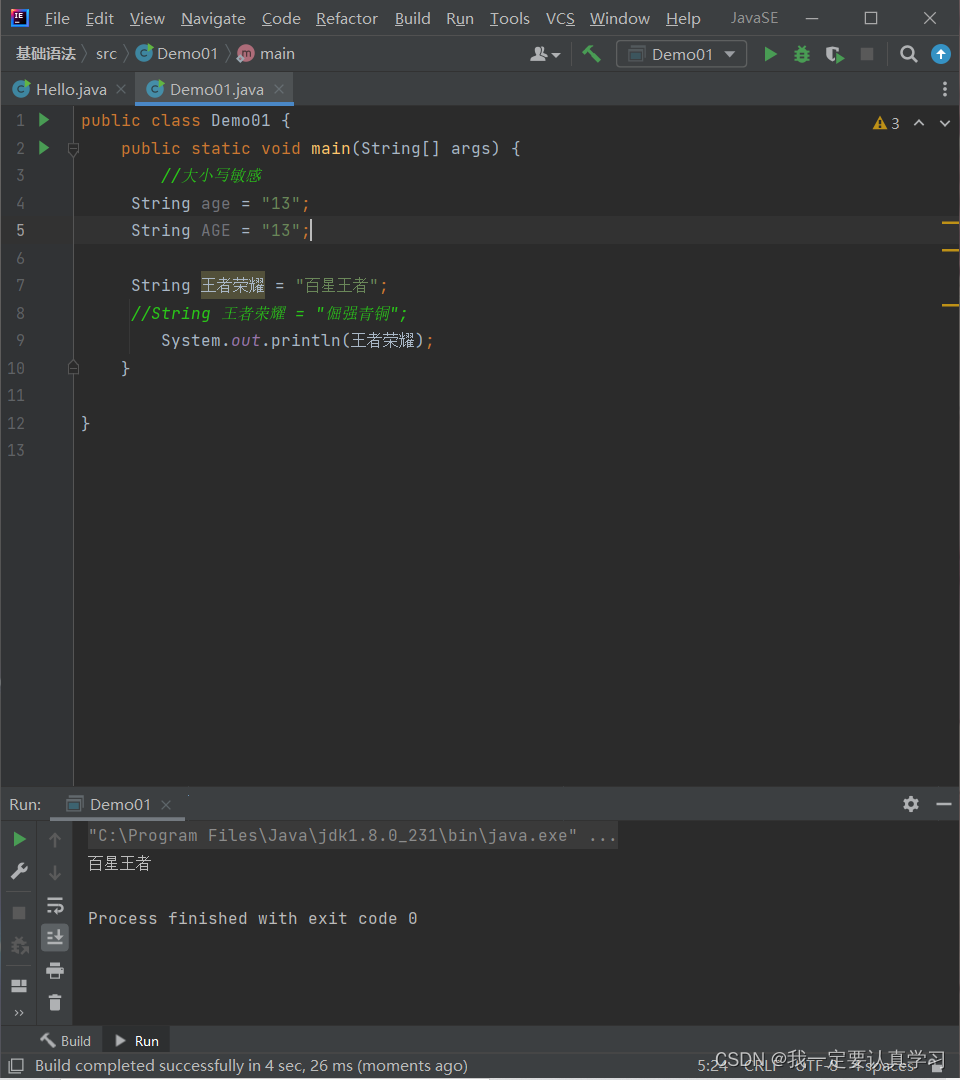
Task: Open the Demo01 run configuration dropdown
Action: 681,54
